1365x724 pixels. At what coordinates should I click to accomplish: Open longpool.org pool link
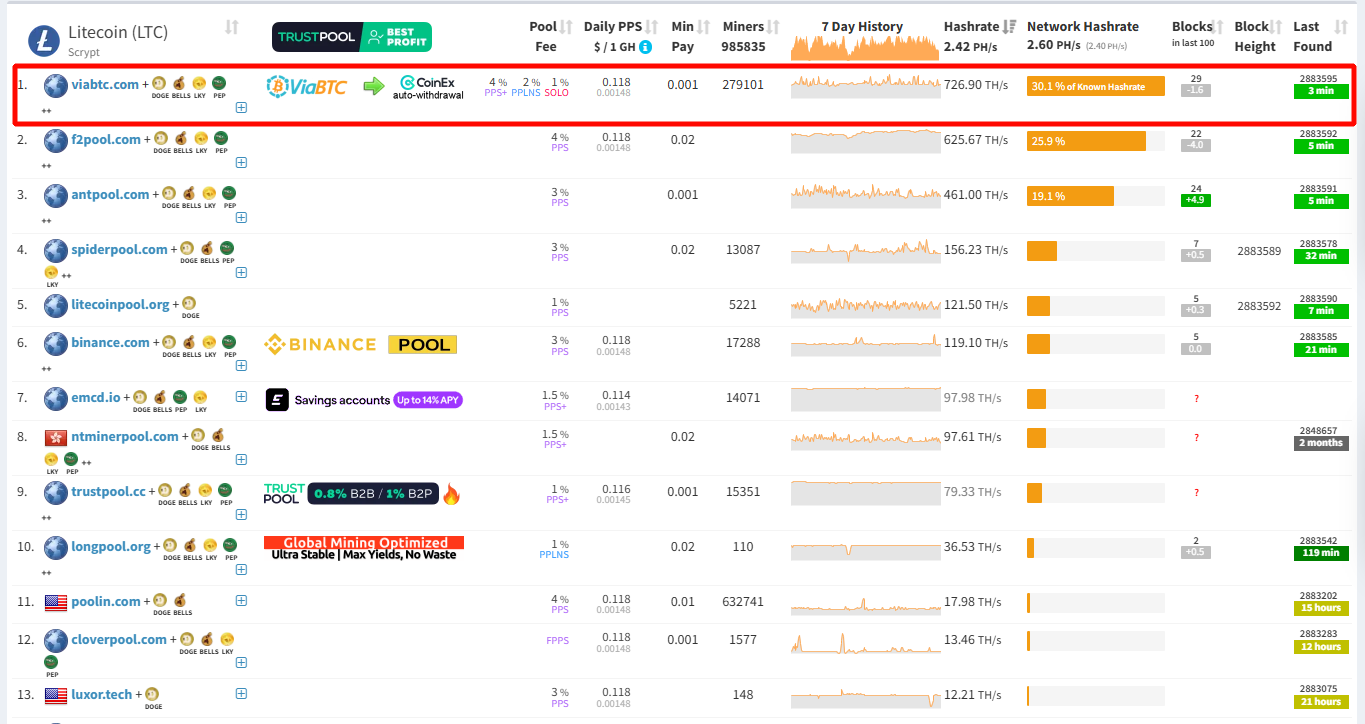point(111,546)
